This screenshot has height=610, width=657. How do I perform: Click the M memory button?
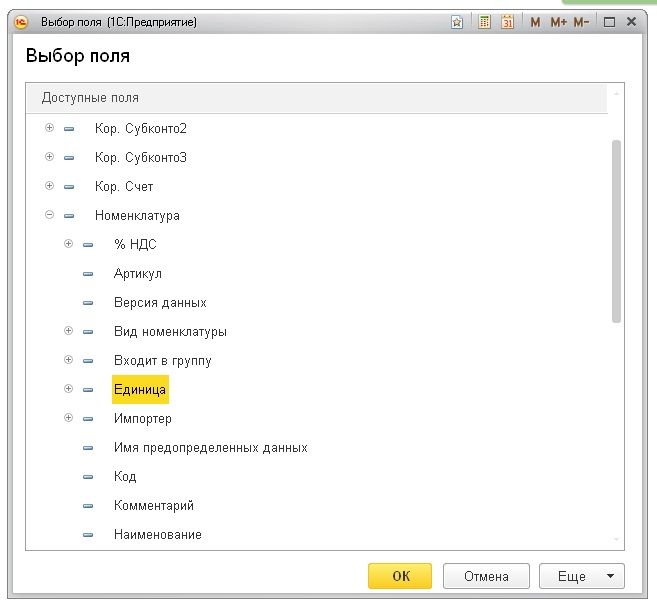coord(535,22)
